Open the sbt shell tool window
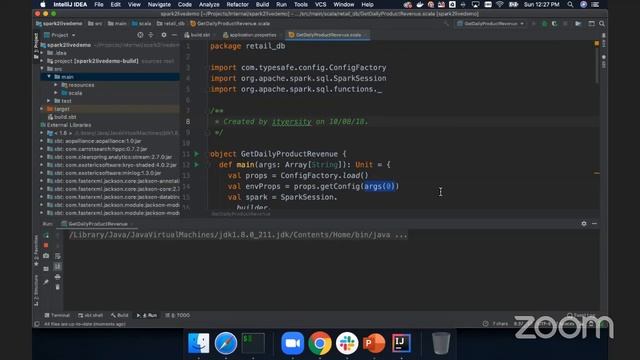The image size is (640, 360). click(x=91, y=315)
